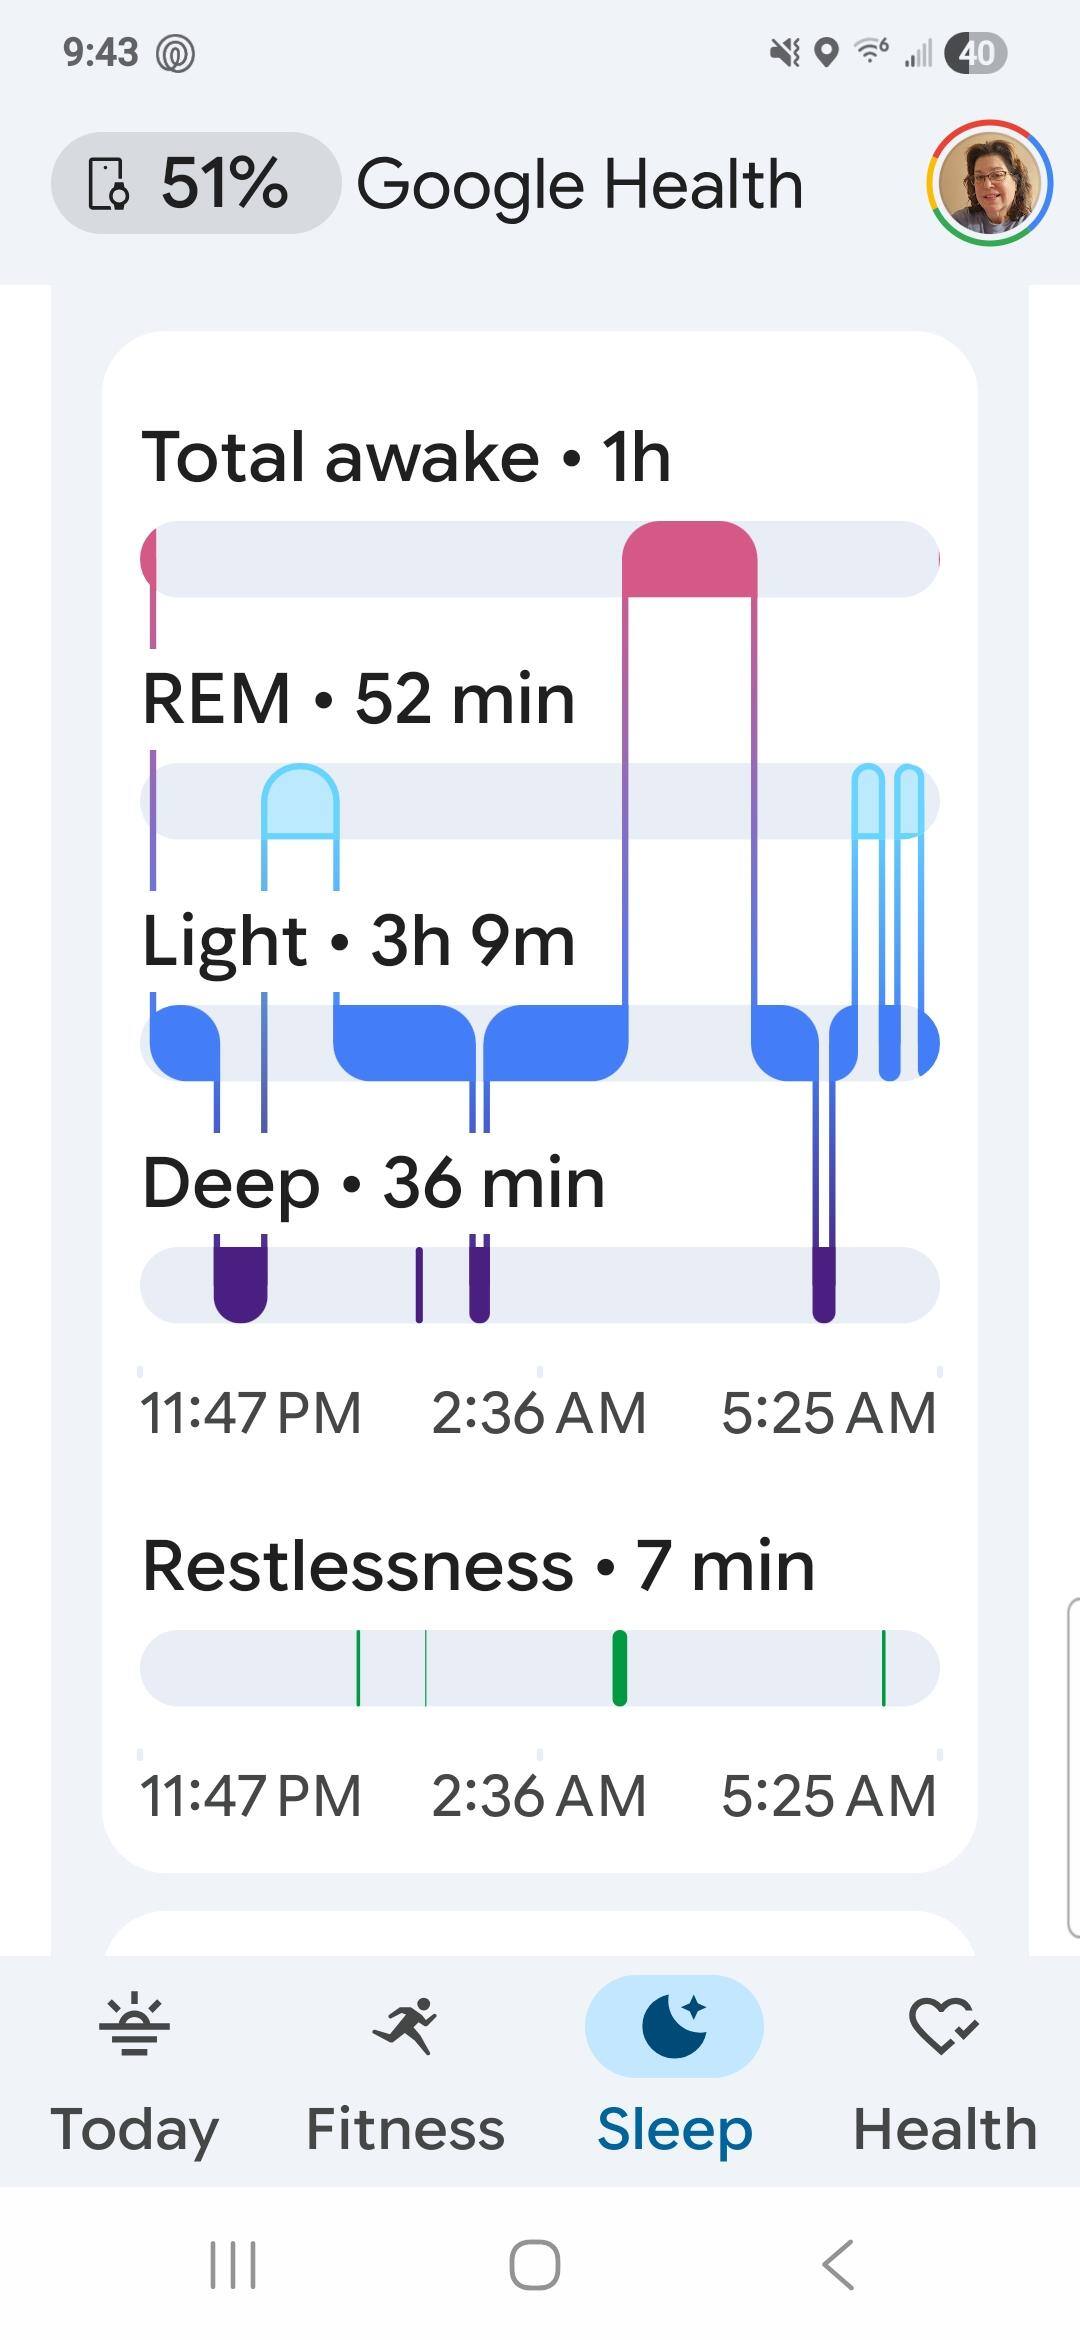Tap the Total awake 1h label
Viewport: 1080px width, 2340px height.
click(406, 458)
